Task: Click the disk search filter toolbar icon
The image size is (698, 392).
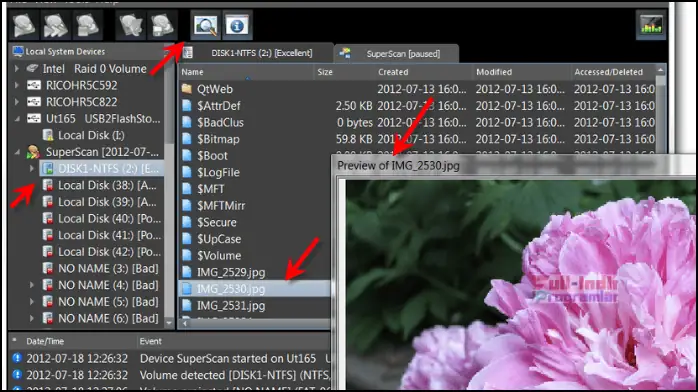Action: pyautogui.click(x=130, y=26)
